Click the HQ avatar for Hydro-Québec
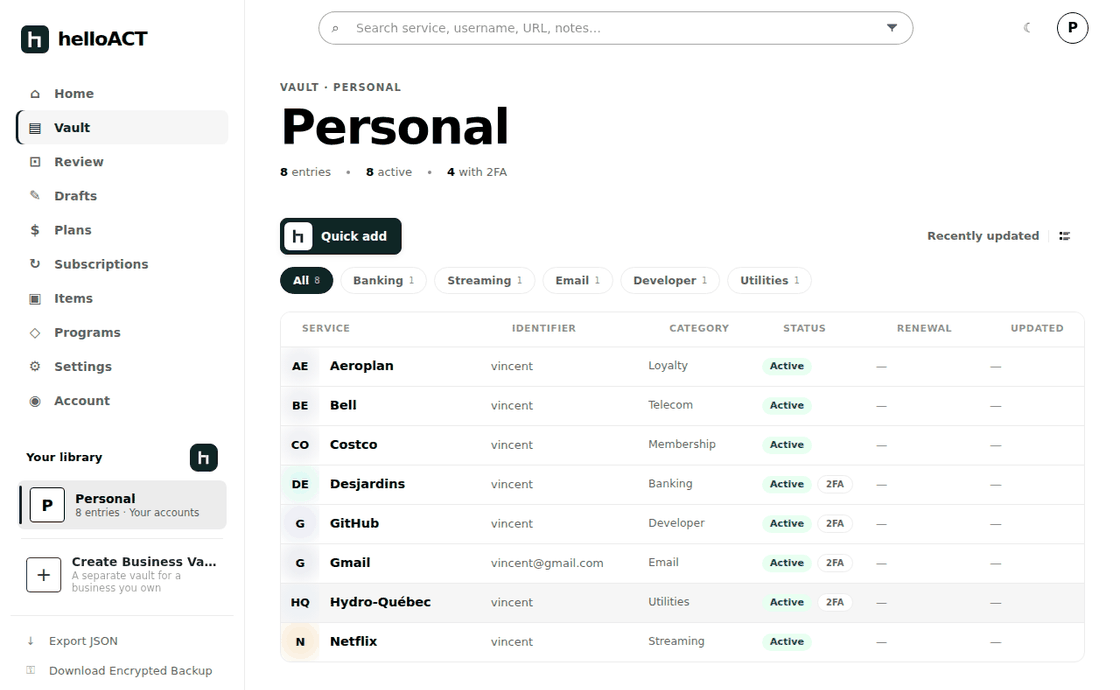The height and width of the screenshot is (690, 1120). coord(300,602)
